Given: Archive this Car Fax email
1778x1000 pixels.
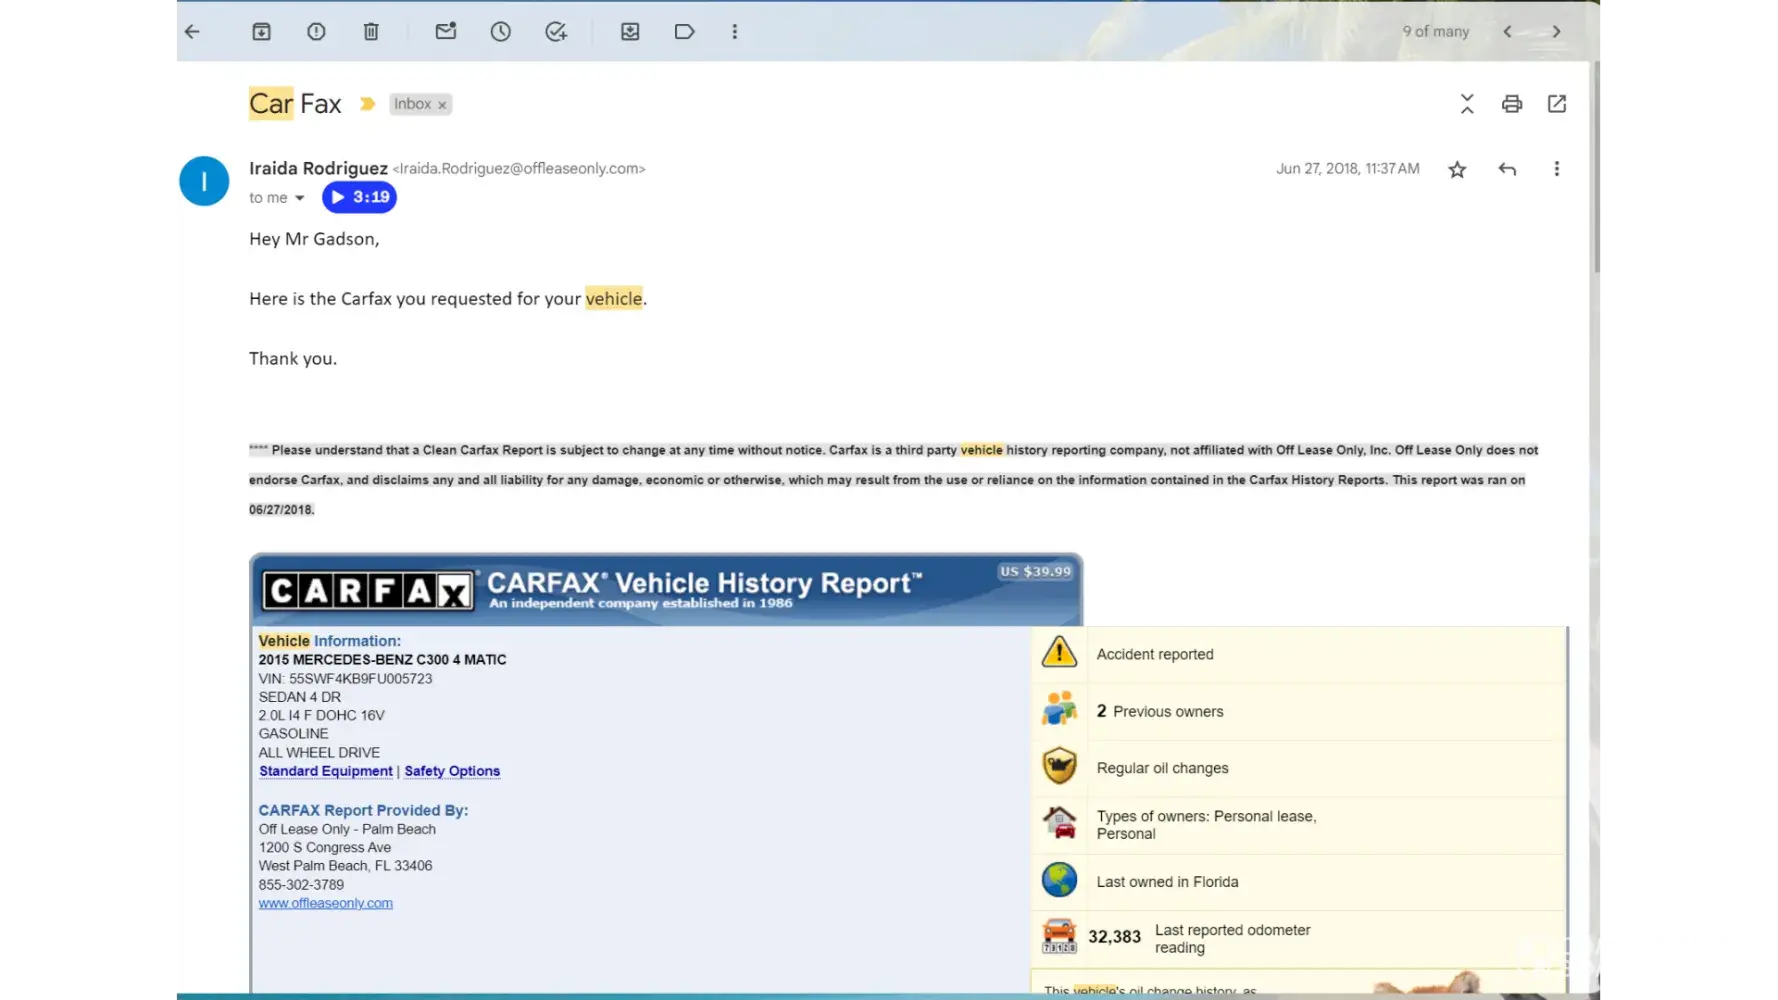Looking at the screenshot, I should 261,32.
